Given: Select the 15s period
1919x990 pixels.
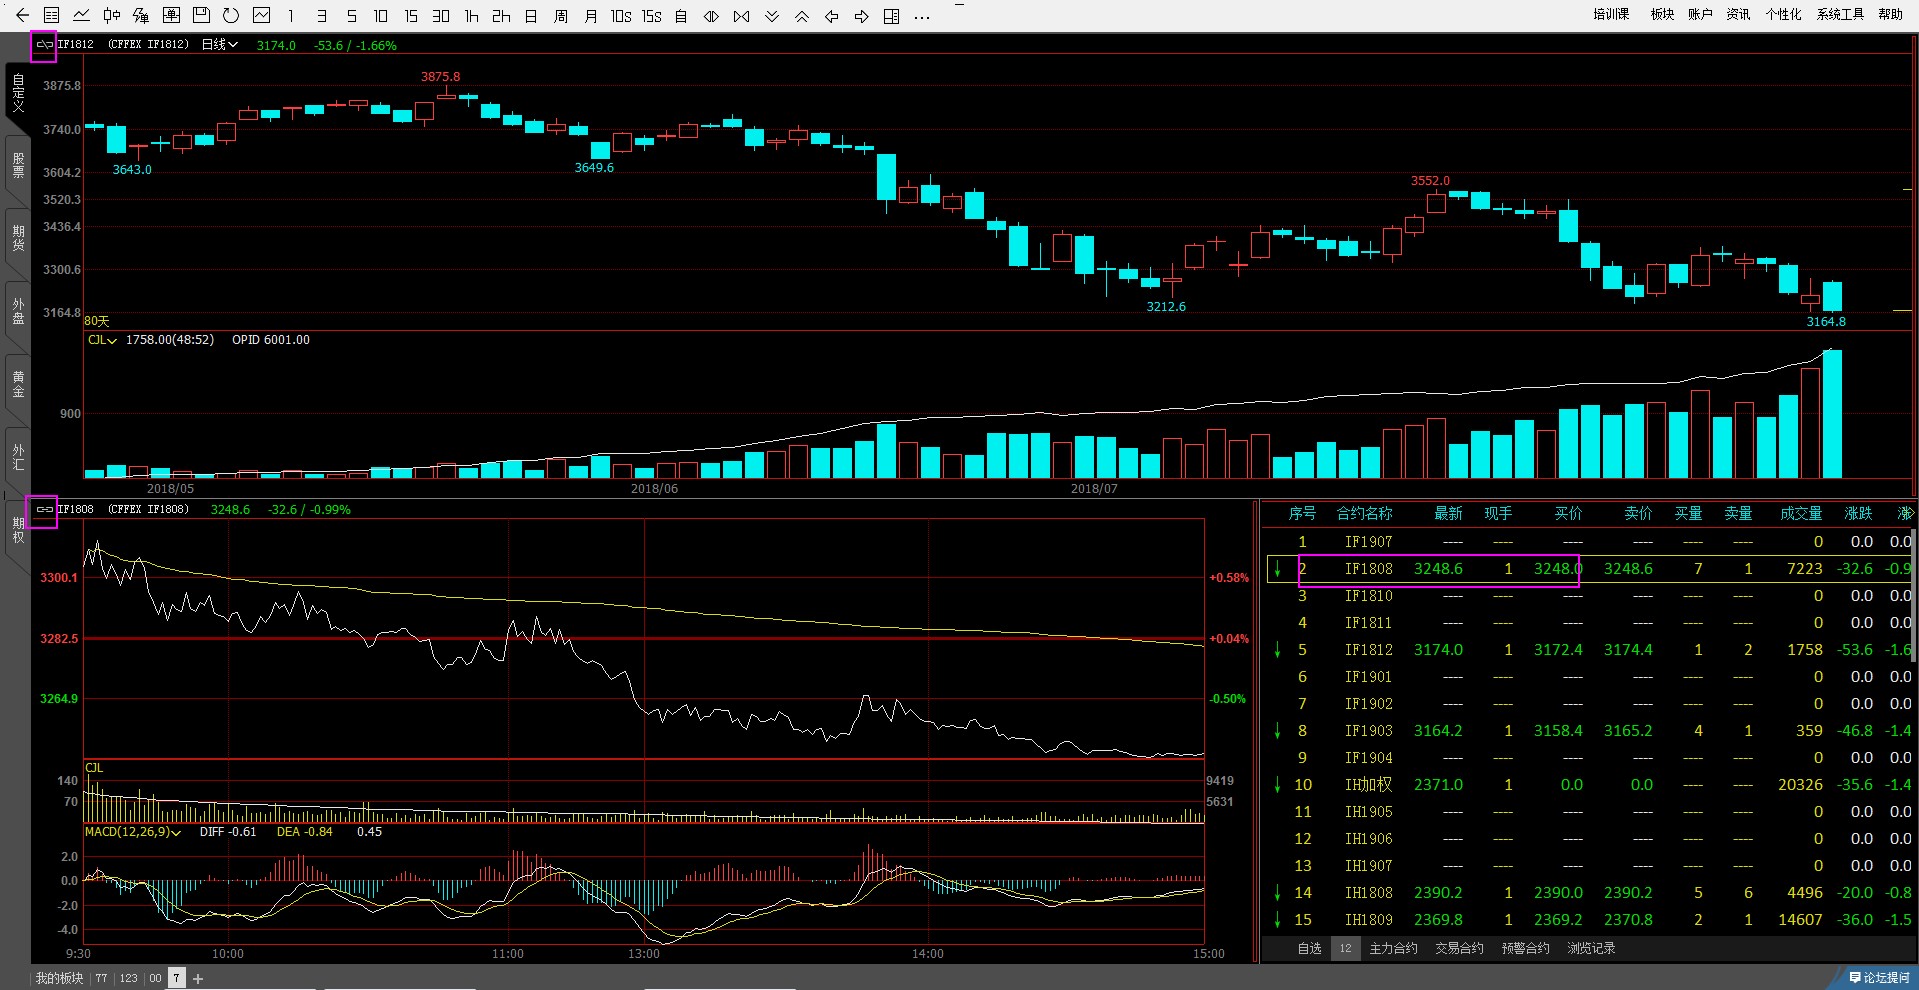Looking at the screenshot, I should 652,16.
